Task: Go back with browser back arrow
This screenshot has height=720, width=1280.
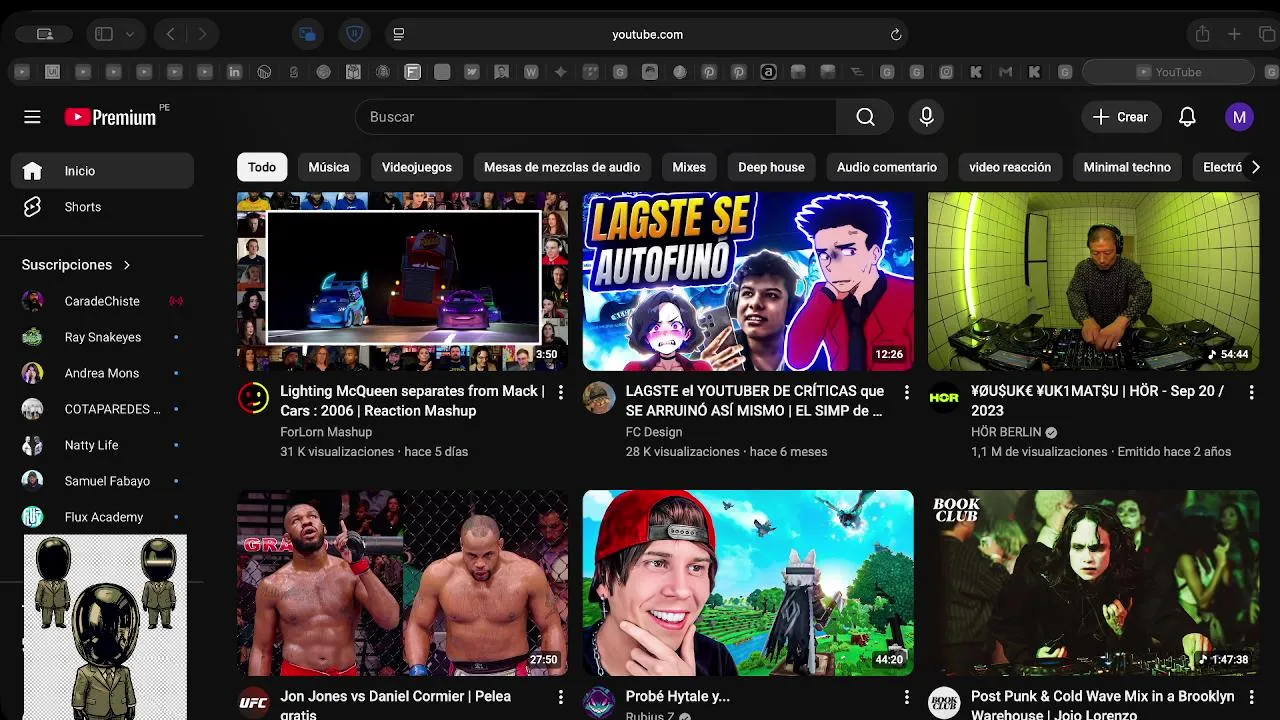Action: point(171,34)
